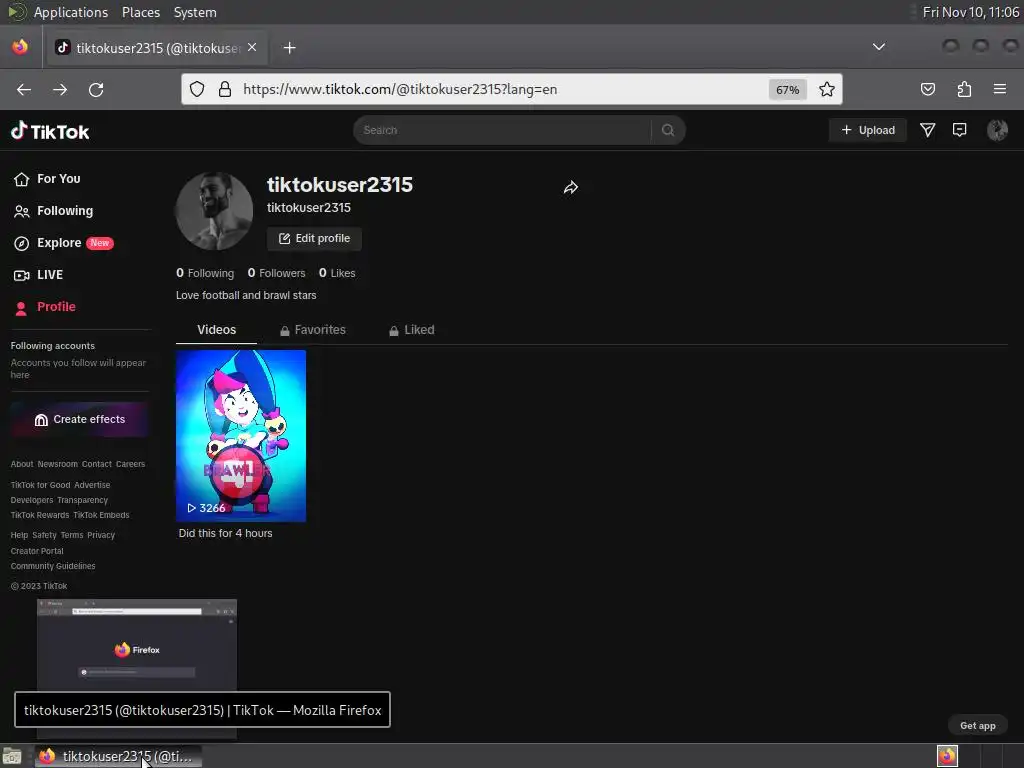
Task: Go to the For You feed
Action: [47, 179]
